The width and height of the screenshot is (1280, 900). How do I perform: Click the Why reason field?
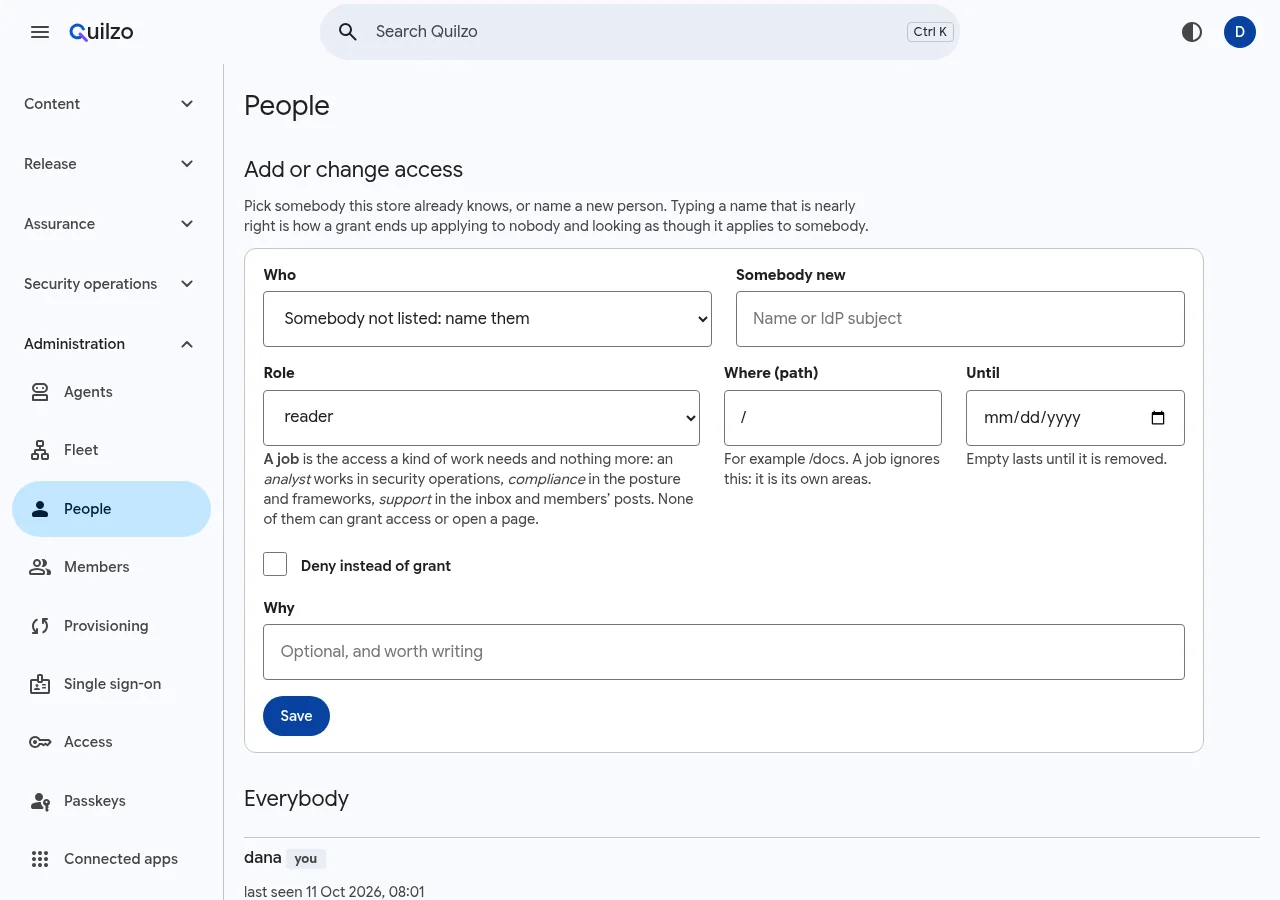[x=724, y=652]
